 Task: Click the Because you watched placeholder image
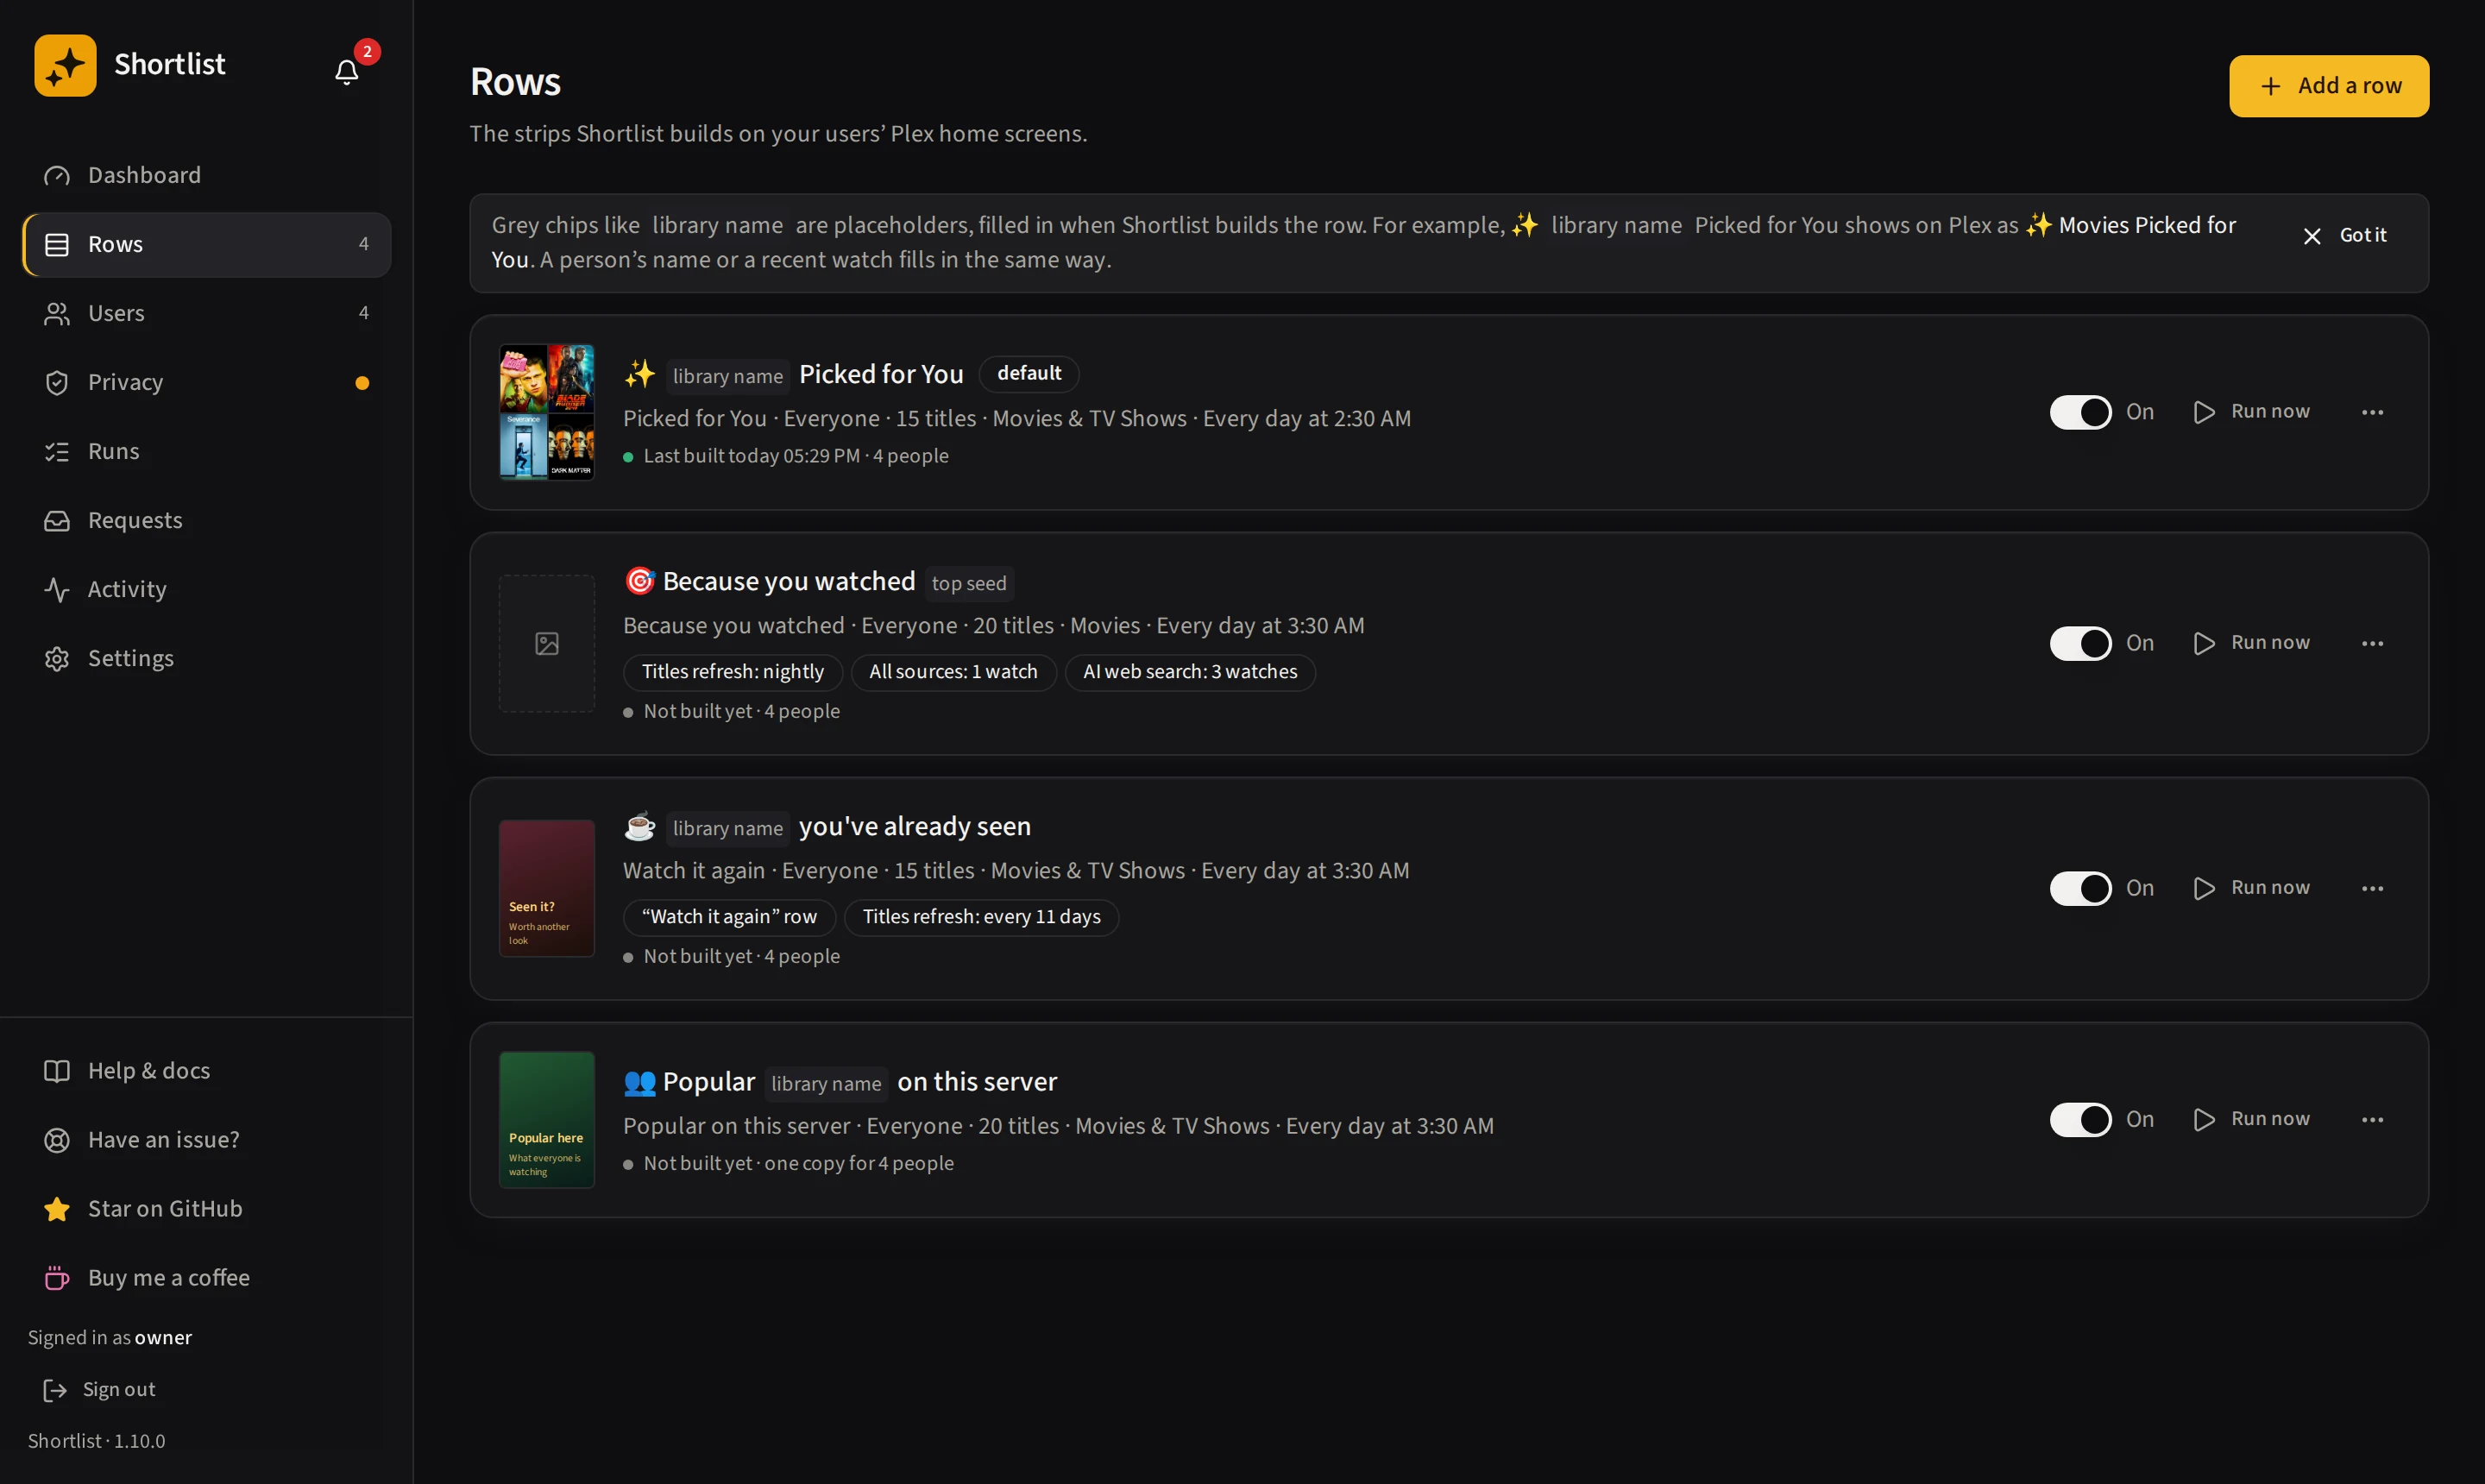coord(547,643)
